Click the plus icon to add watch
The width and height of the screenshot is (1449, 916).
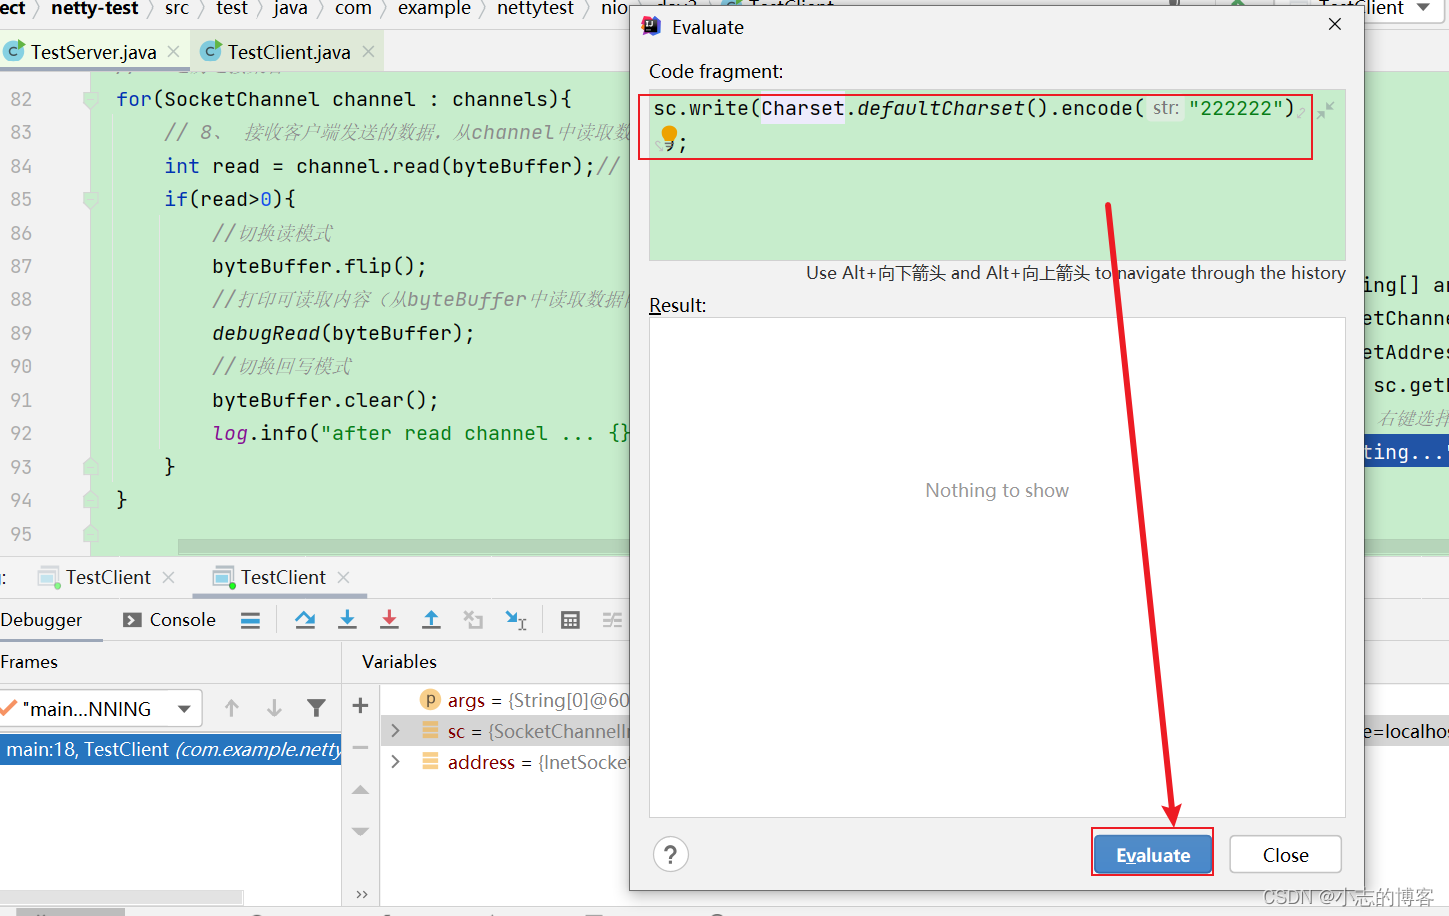[361, 705]
